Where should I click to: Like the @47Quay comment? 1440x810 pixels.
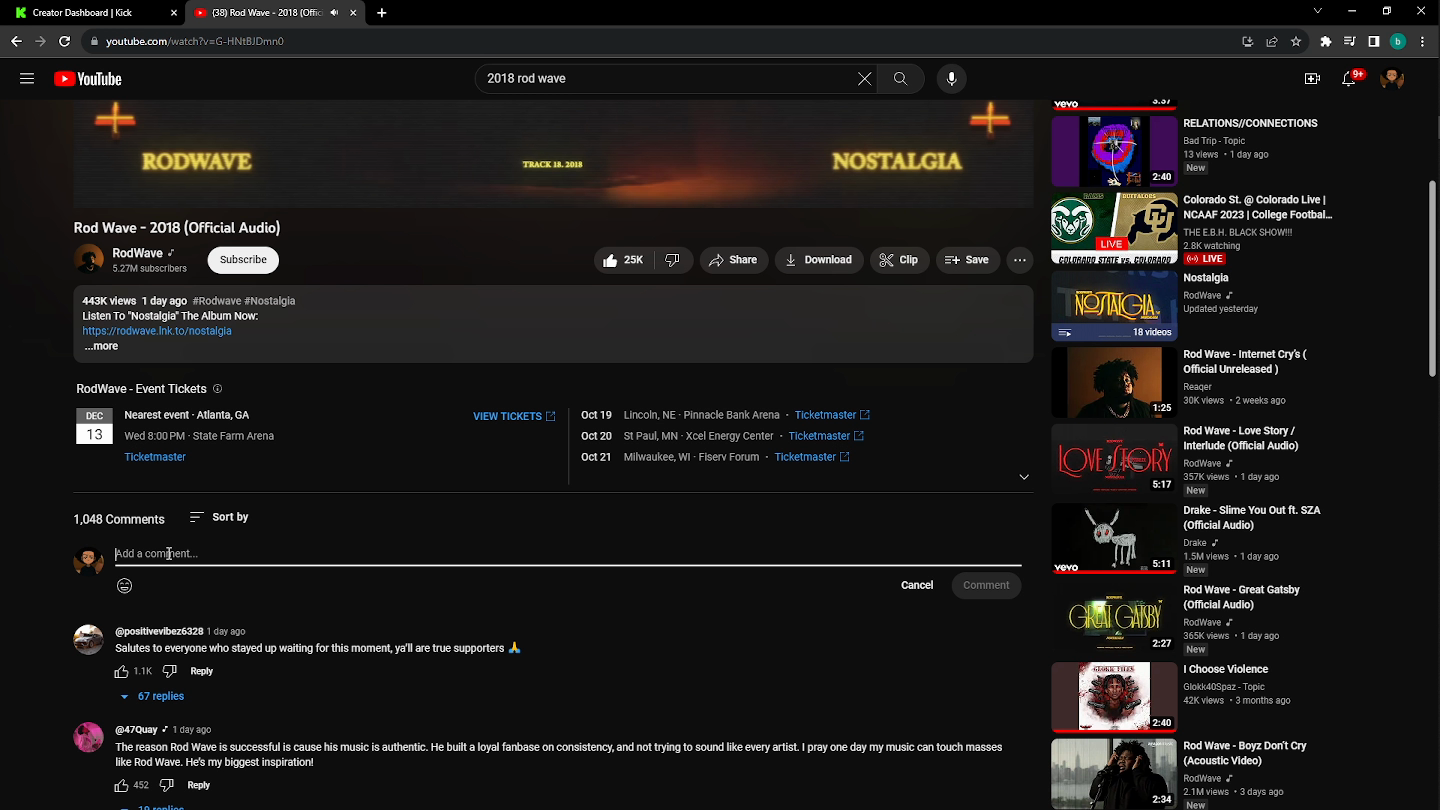pos(122,786)
